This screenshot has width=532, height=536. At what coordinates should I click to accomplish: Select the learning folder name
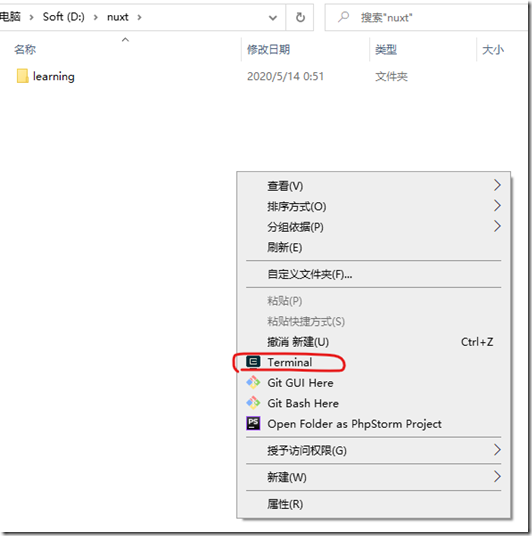(54, 76)
